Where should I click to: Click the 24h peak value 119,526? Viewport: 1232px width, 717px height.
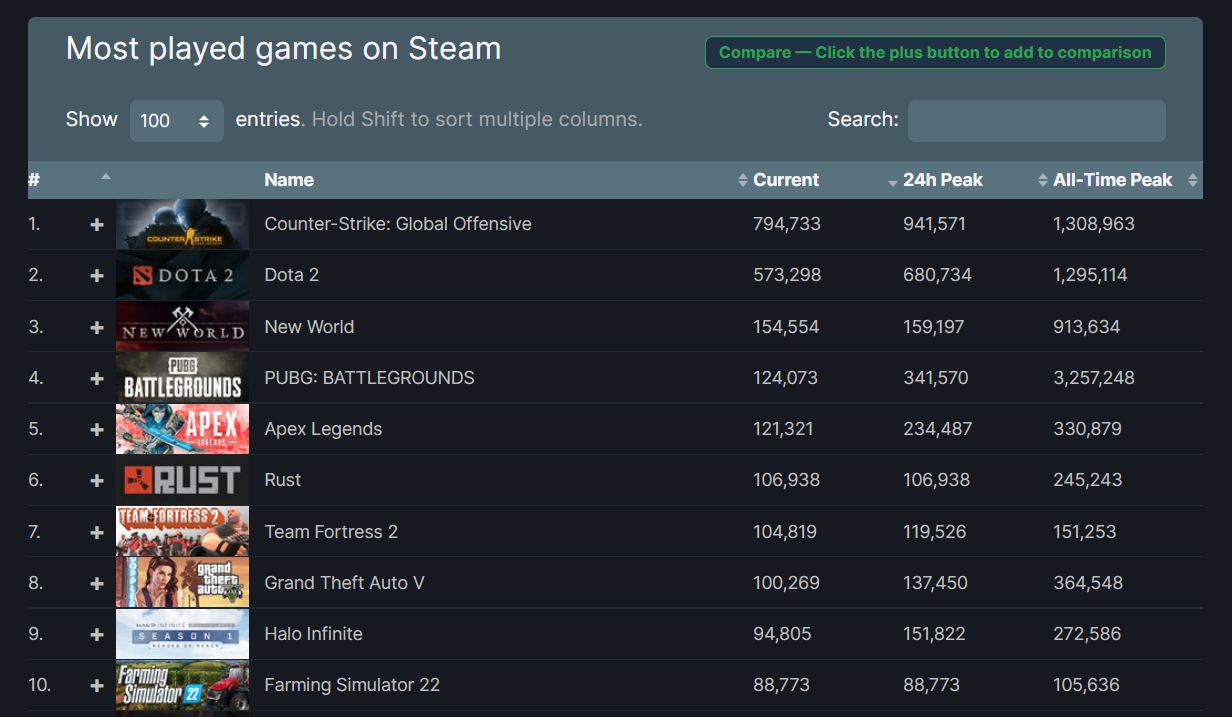[x=935, y=532]
